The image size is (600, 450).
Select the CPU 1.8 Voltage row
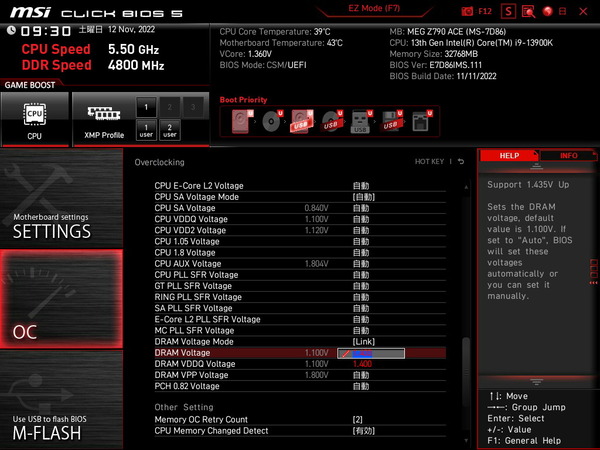pos(300,252)
